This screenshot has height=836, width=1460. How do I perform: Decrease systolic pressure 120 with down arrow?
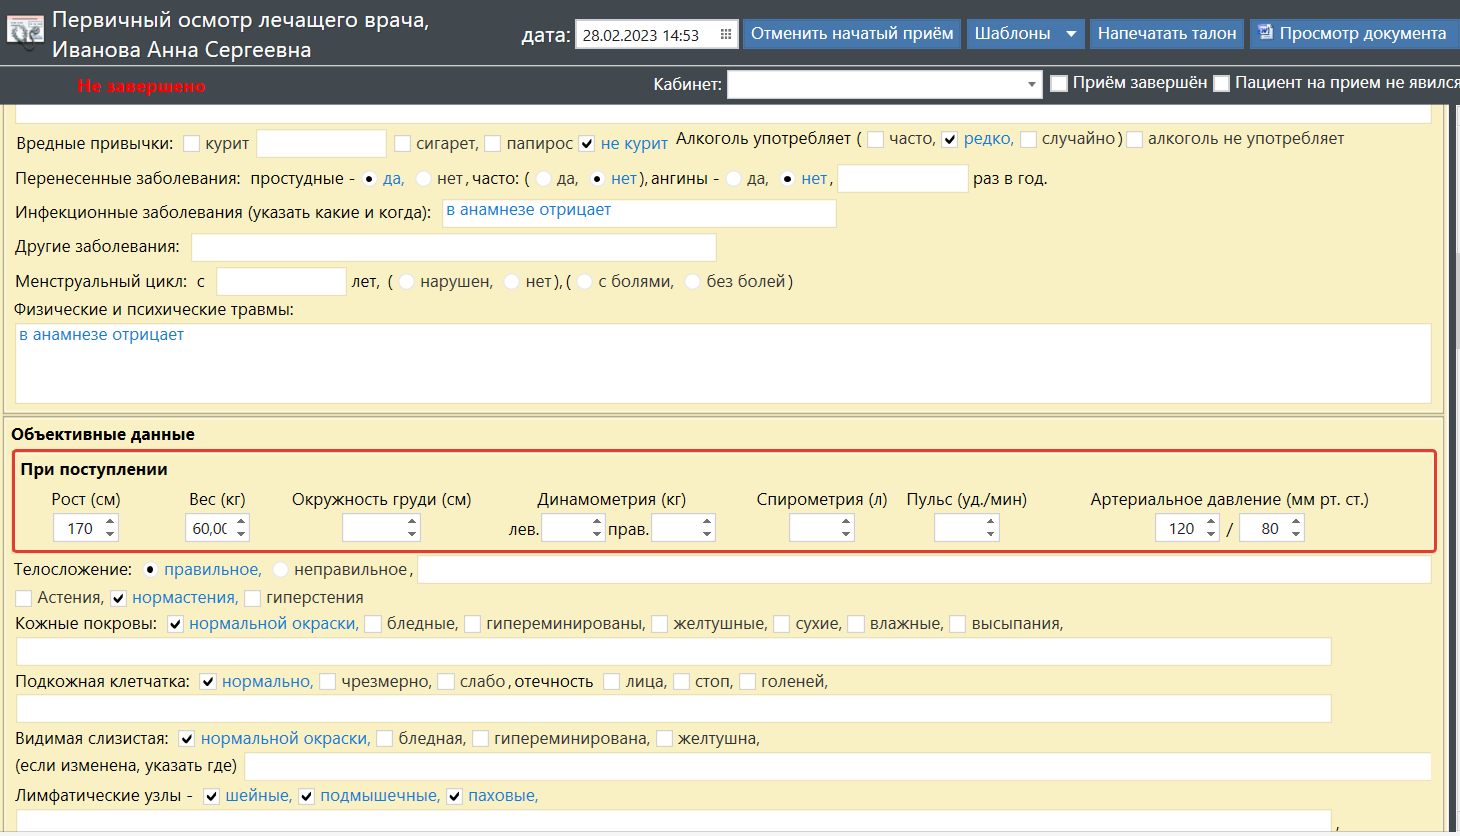tap(1211, 534)
